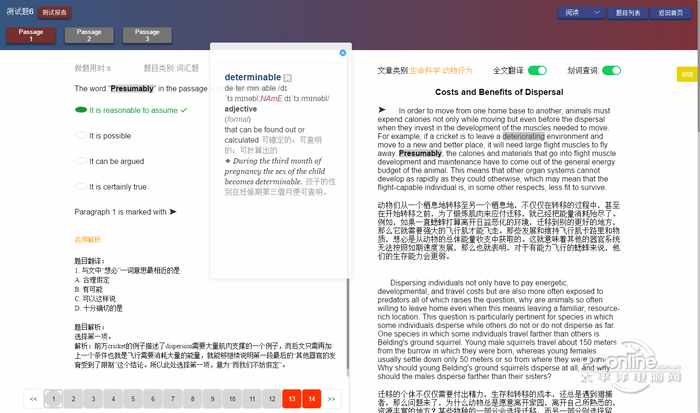Go to question 1
Screen dimensions: 700x413
tap(54, 399)
